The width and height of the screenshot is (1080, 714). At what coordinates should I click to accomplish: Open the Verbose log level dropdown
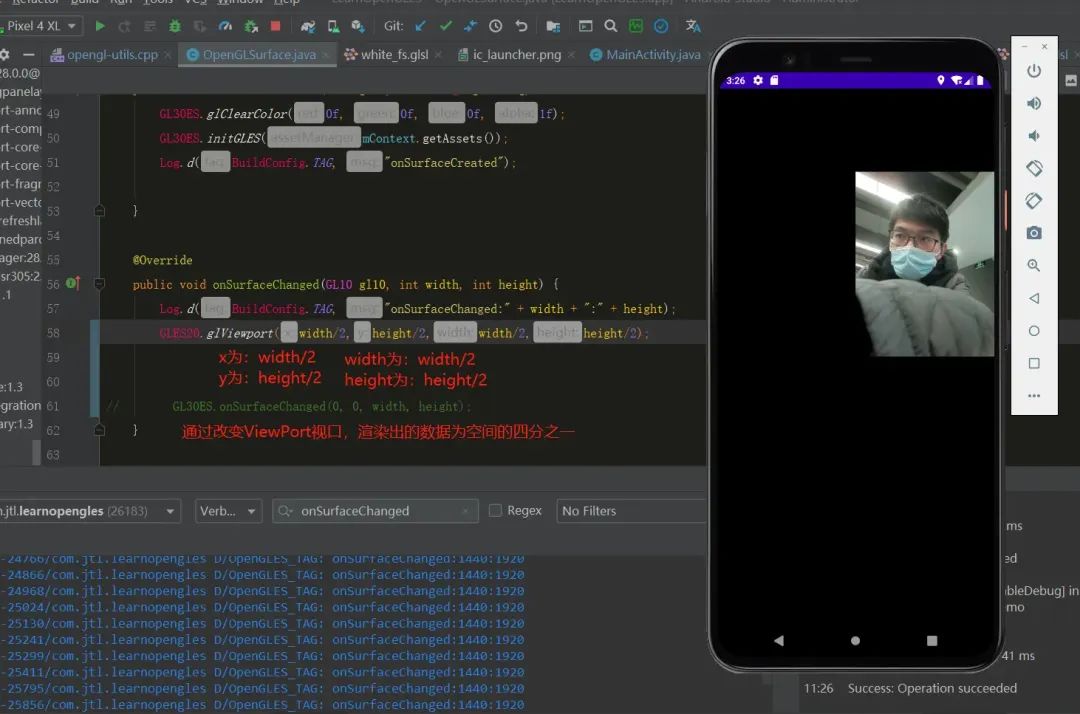228,510
